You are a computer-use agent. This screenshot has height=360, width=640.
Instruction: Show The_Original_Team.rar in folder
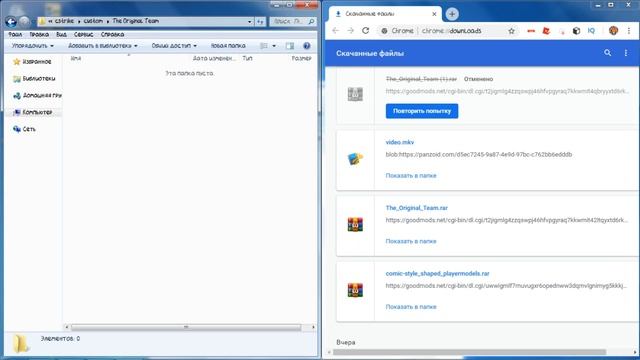(411, 241)
